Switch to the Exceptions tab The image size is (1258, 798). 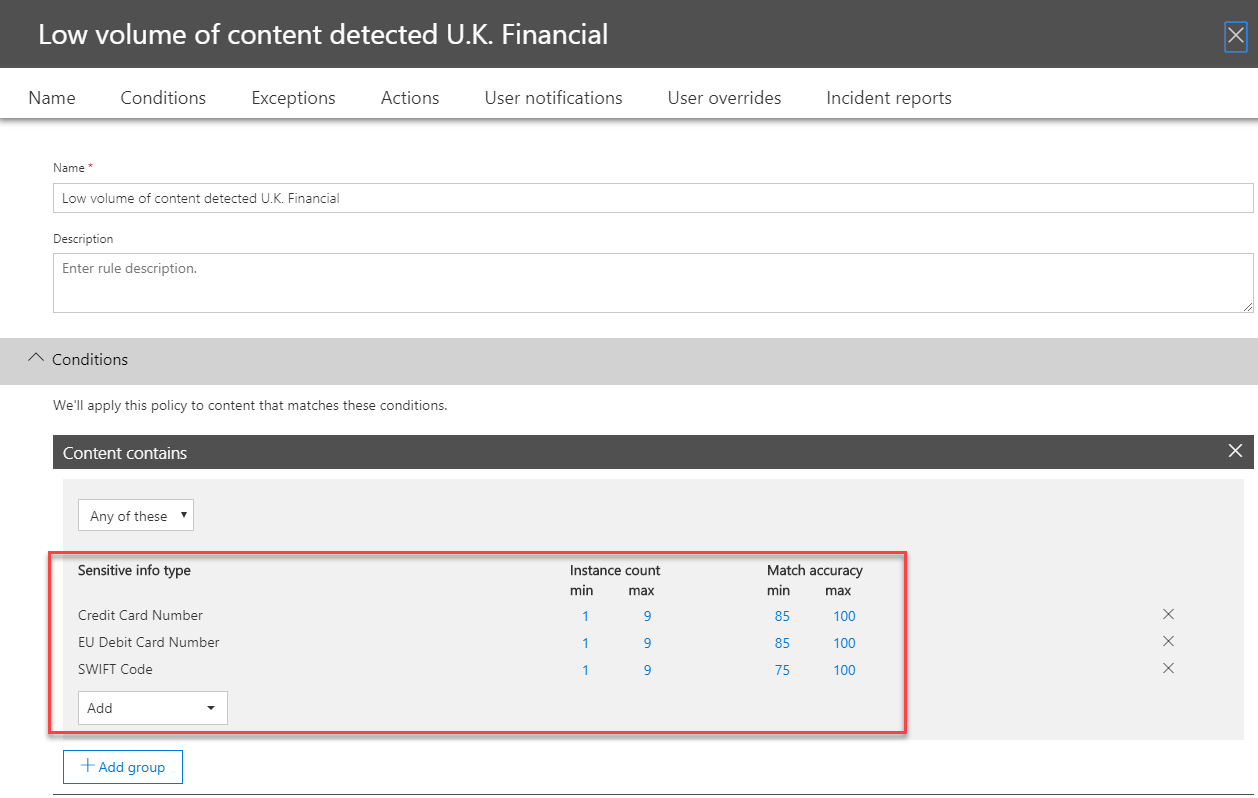pos(293,98)
